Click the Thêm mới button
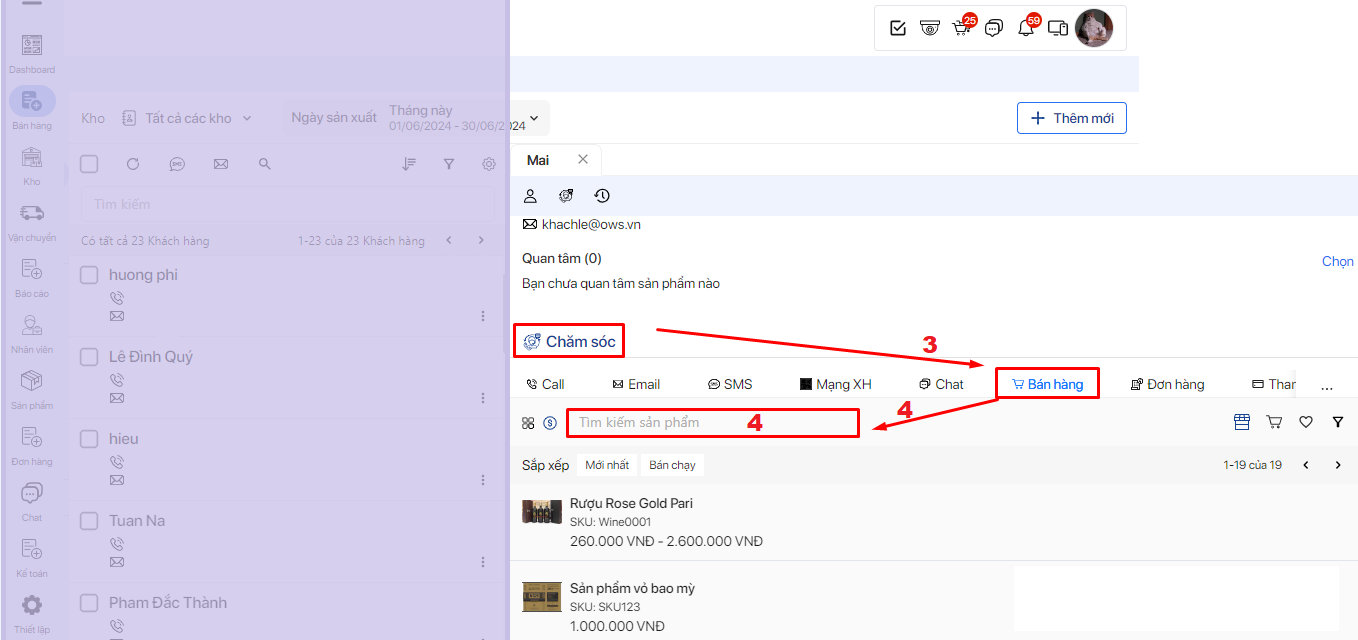1358x640 pixels. [1072, 118]
